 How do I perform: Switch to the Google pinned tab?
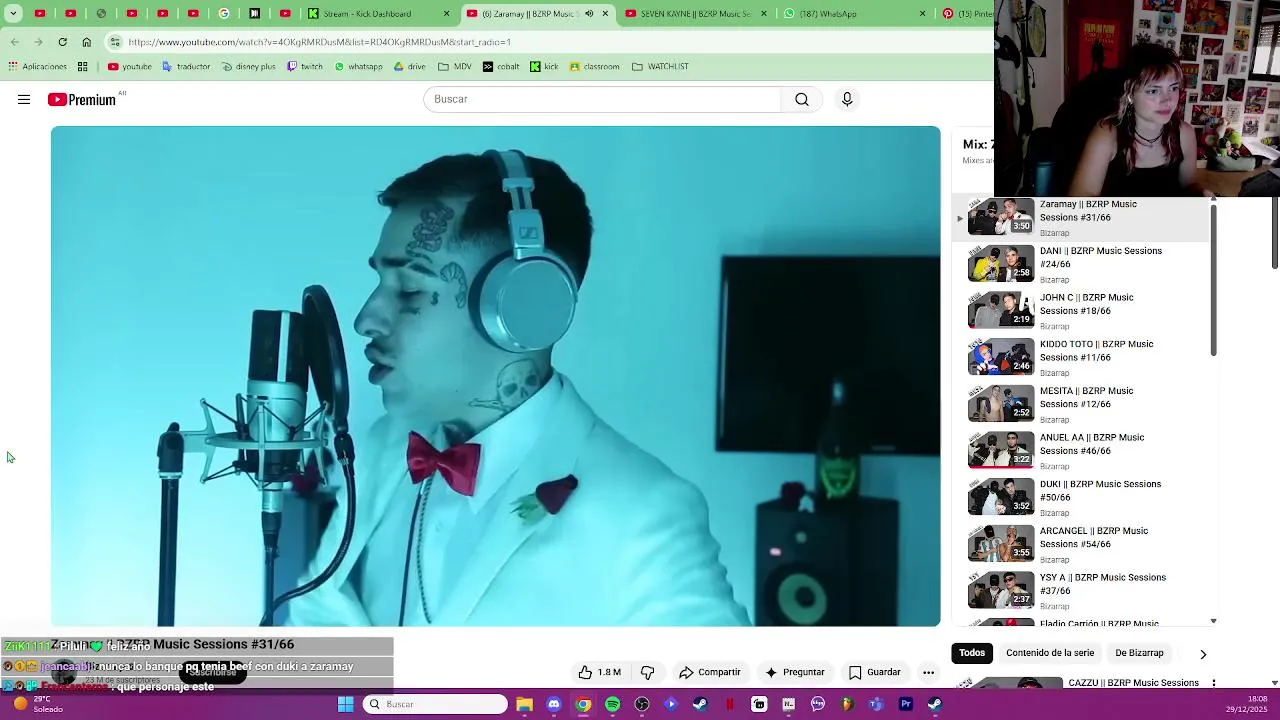pyautogui.click(x=224, y=14)
